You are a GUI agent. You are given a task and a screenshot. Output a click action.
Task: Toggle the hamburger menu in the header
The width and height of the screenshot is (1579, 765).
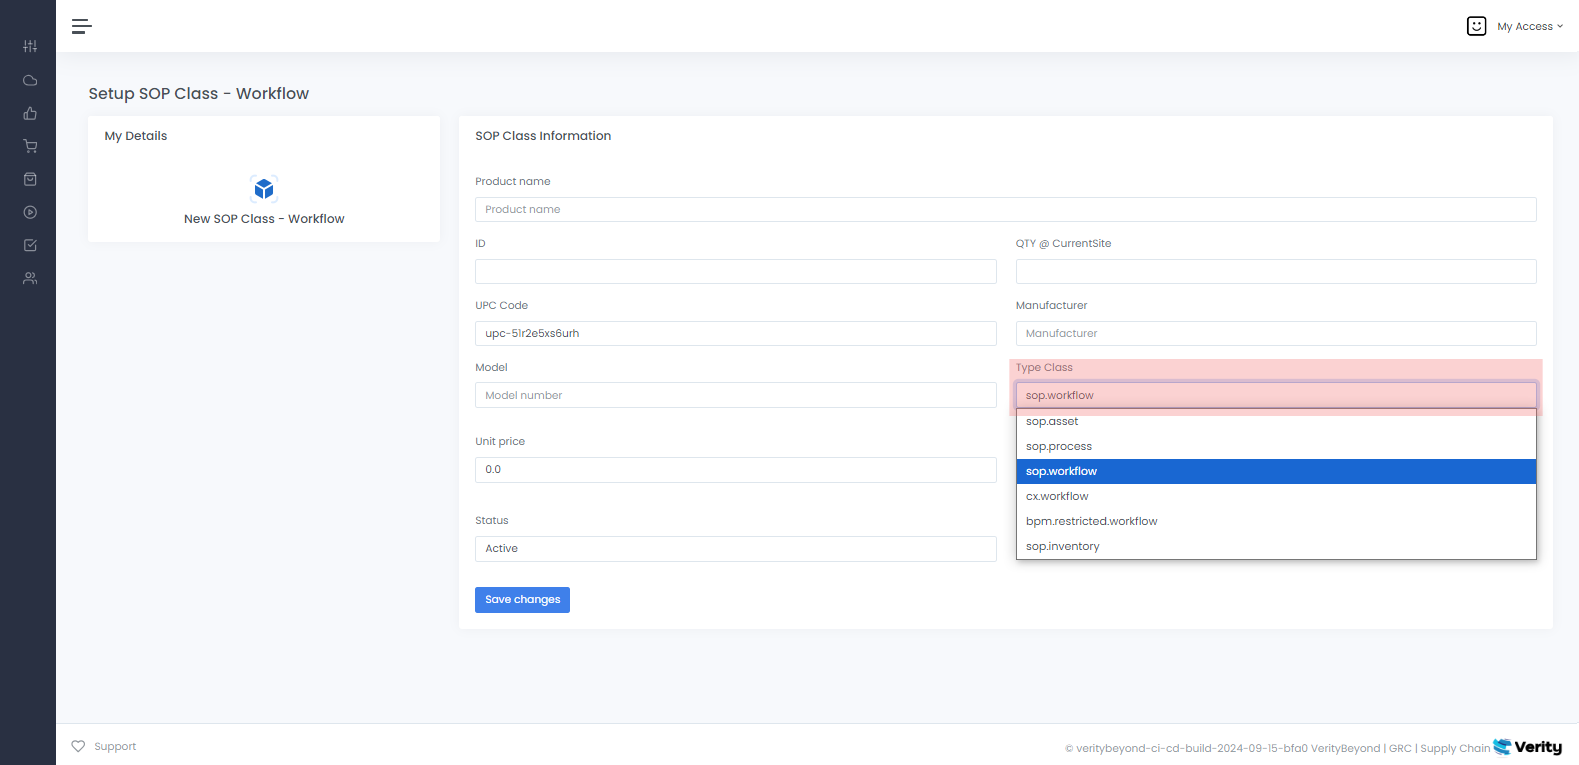click(81, 26)
